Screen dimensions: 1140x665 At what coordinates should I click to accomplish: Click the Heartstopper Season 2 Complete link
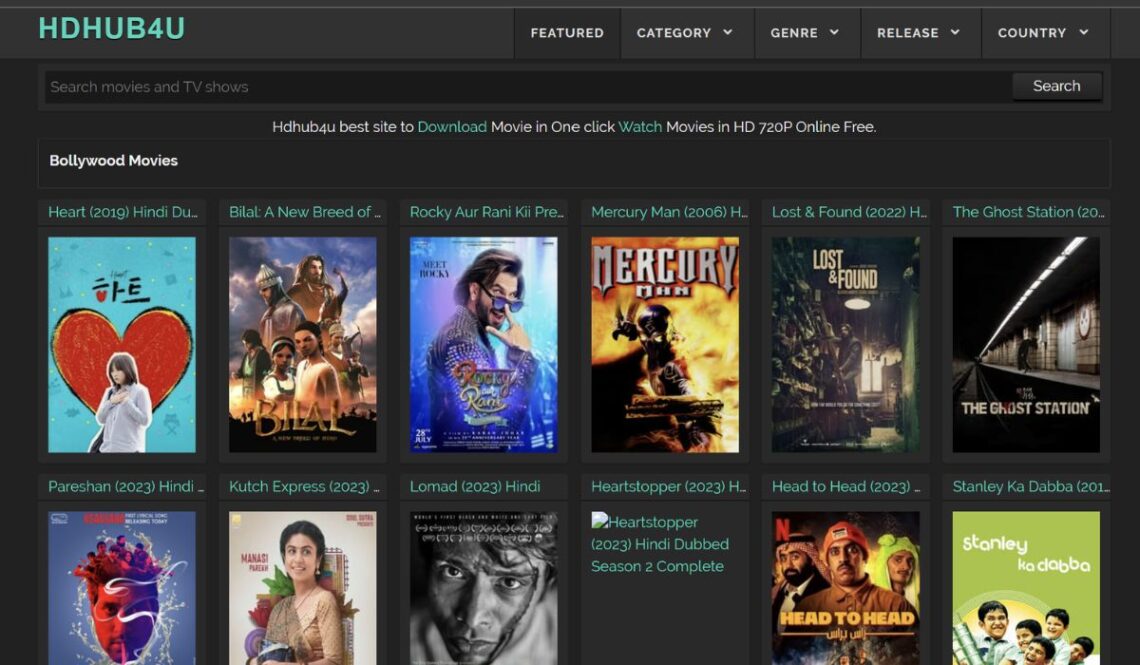pos(663,544)
